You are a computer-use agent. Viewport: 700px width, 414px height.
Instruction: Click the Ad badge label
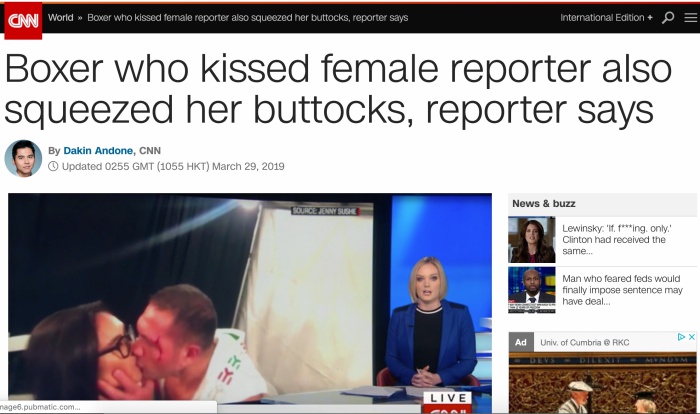(521, 343)
